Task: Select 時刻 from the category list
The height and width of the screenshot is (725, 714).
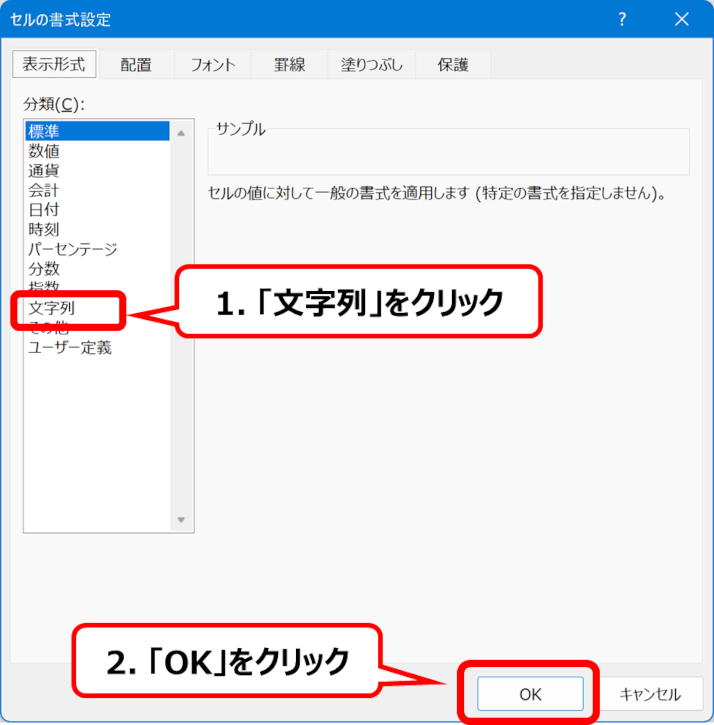Action: [44, 229]
